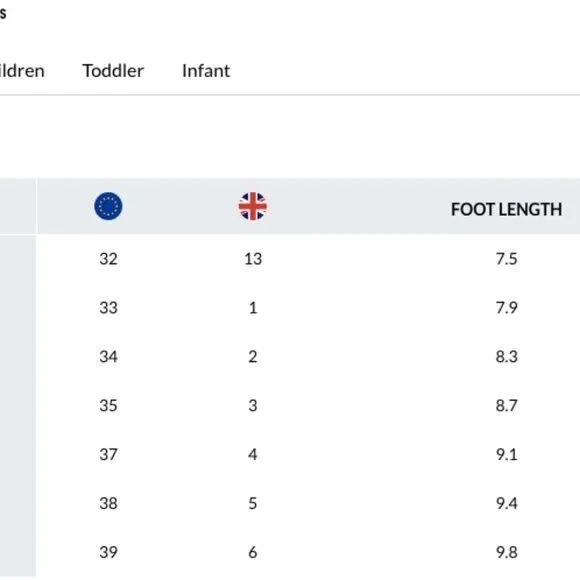Click the UK flag icon column header
Viewport: 580px width, 580px height.
(x=253, y=206)
